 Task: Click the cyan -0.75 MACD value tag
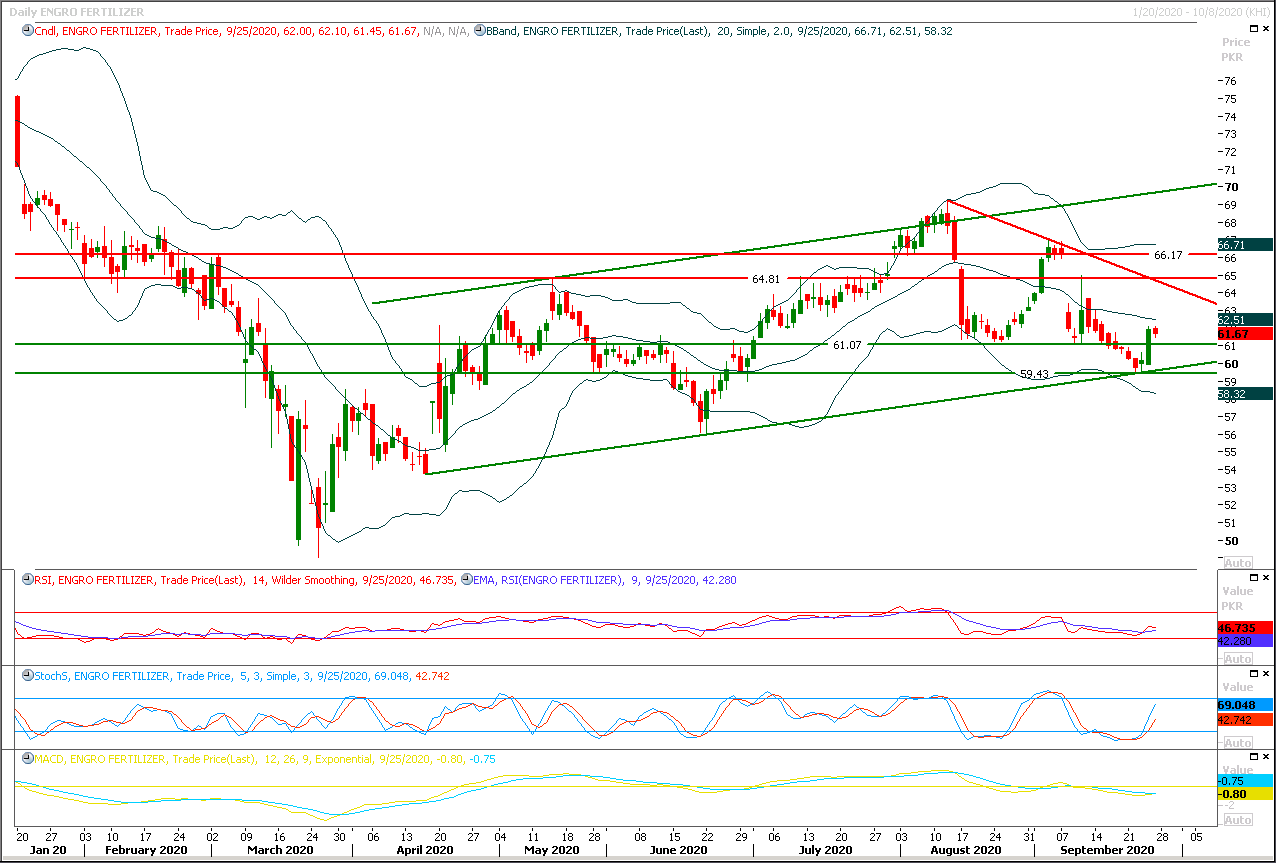tap(1245, 780)
